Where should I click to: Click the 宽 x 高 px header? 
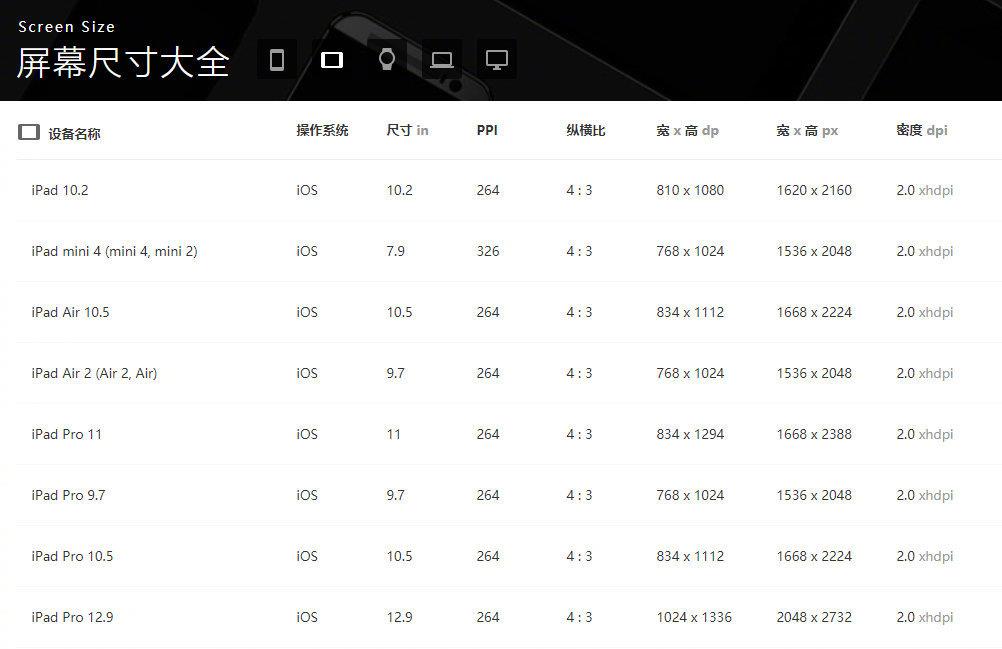(807, 130)
